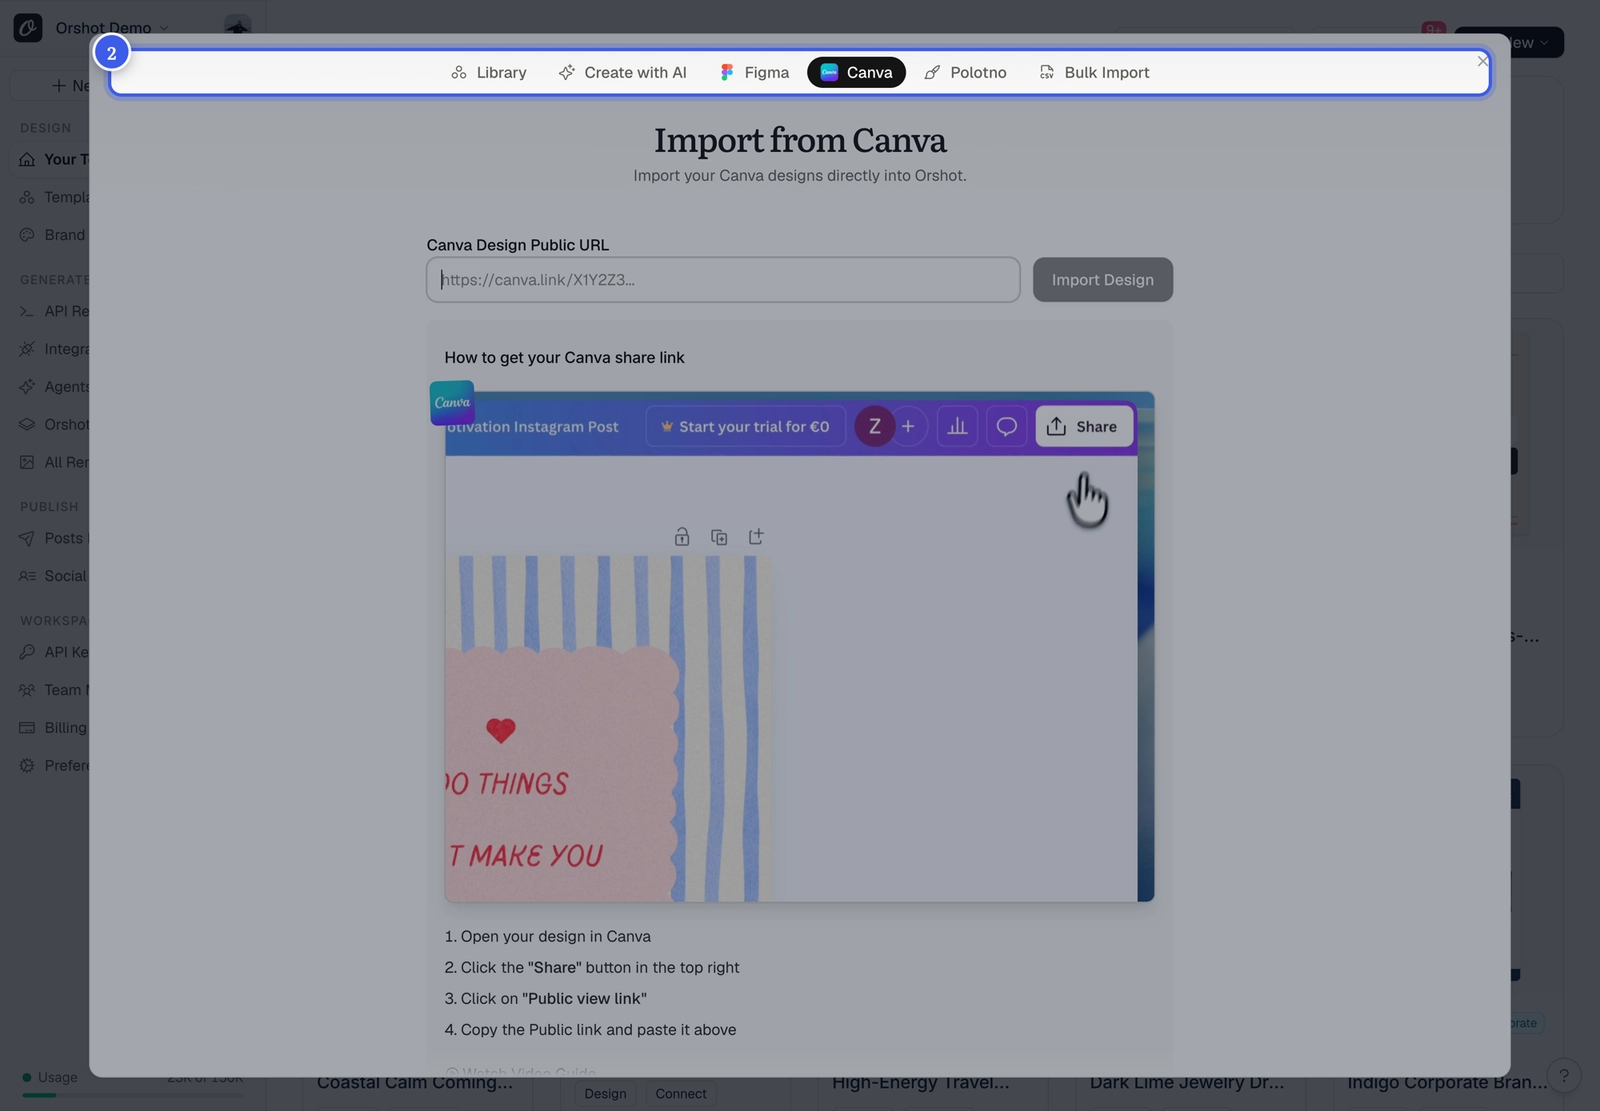Click the Bulk Import CSV icon

[1047, 72]
